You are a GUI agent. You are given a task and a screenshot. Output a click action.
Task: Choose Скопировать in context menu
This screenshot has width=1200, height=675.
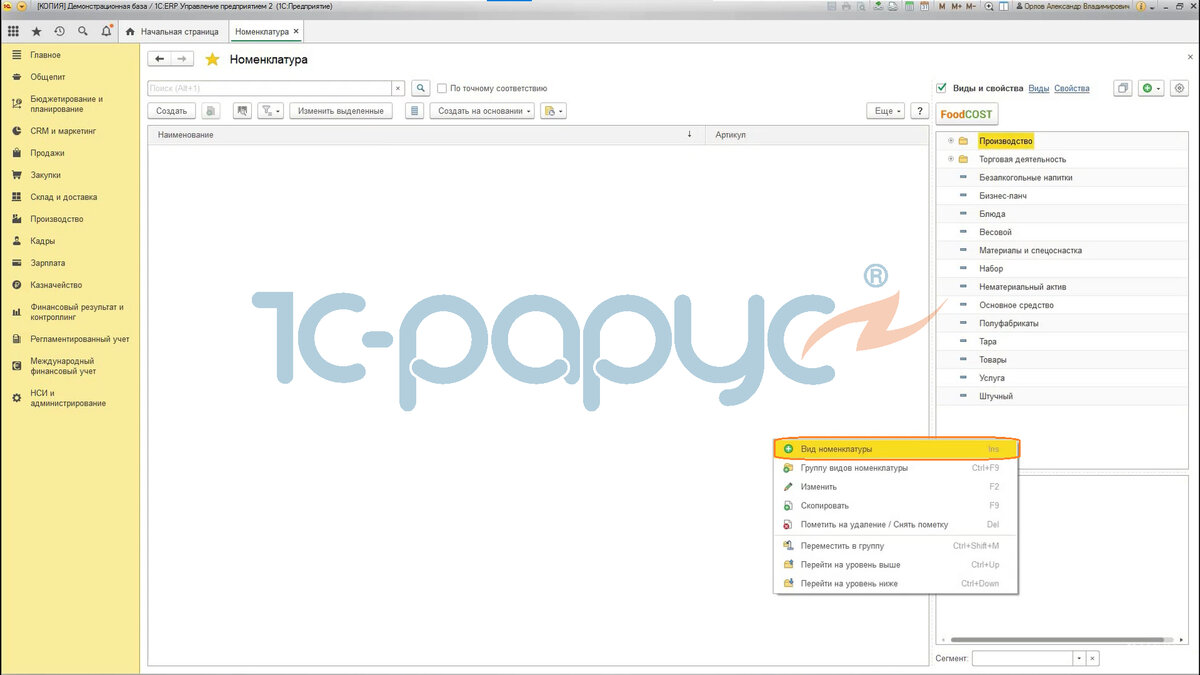896,506
